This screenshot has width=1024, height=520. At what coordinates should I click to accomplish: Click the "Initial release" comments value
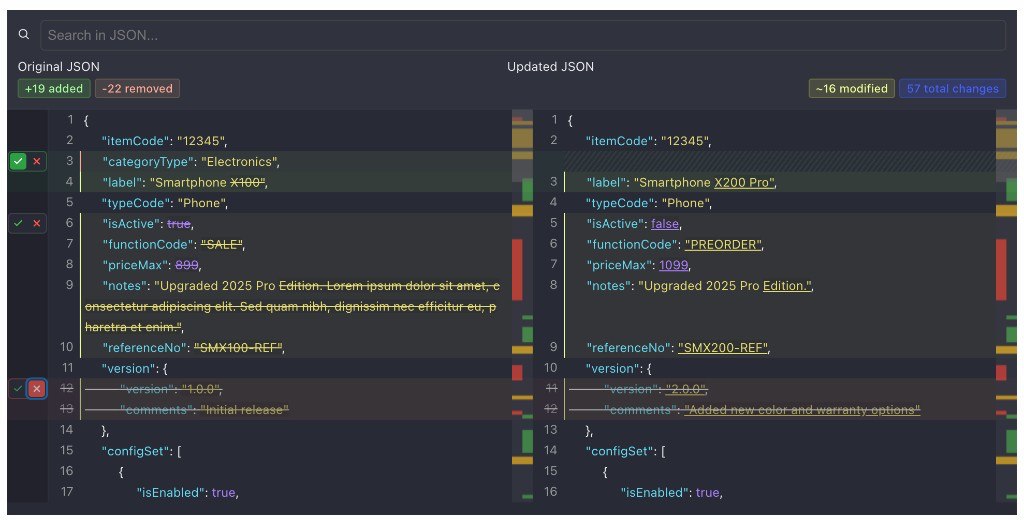[244, 410]
